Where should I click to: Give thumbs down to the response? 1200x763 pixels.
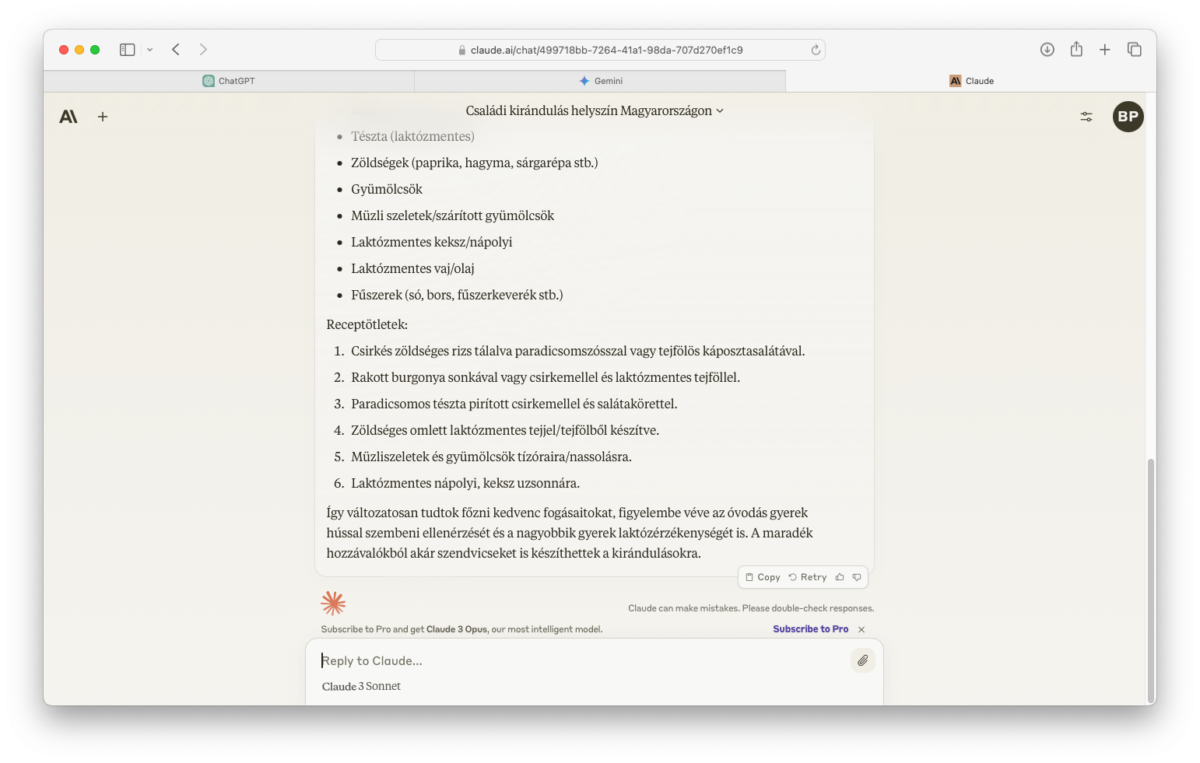point(857,577)
